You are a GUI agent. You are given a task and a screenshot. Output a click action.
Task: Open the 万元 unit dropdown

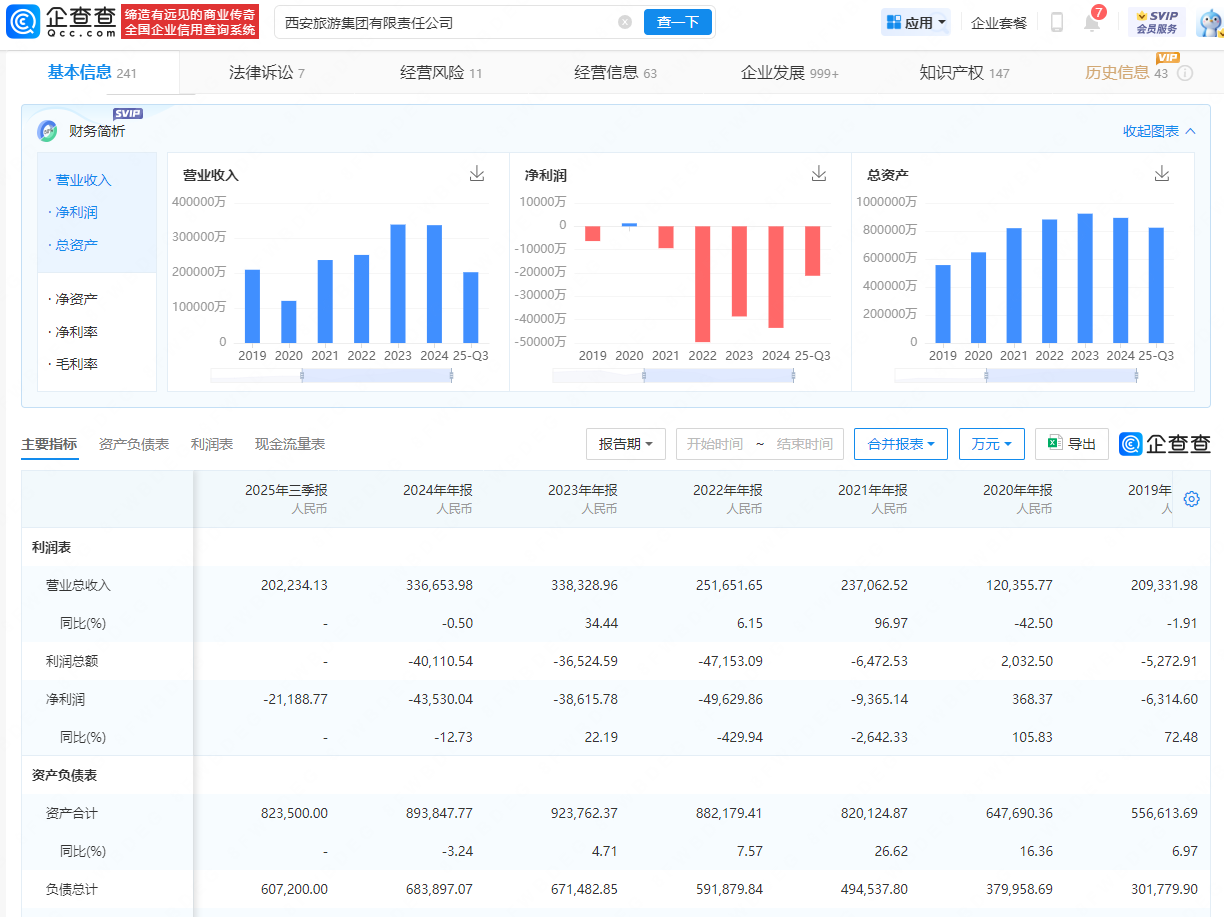coord(992,444)
